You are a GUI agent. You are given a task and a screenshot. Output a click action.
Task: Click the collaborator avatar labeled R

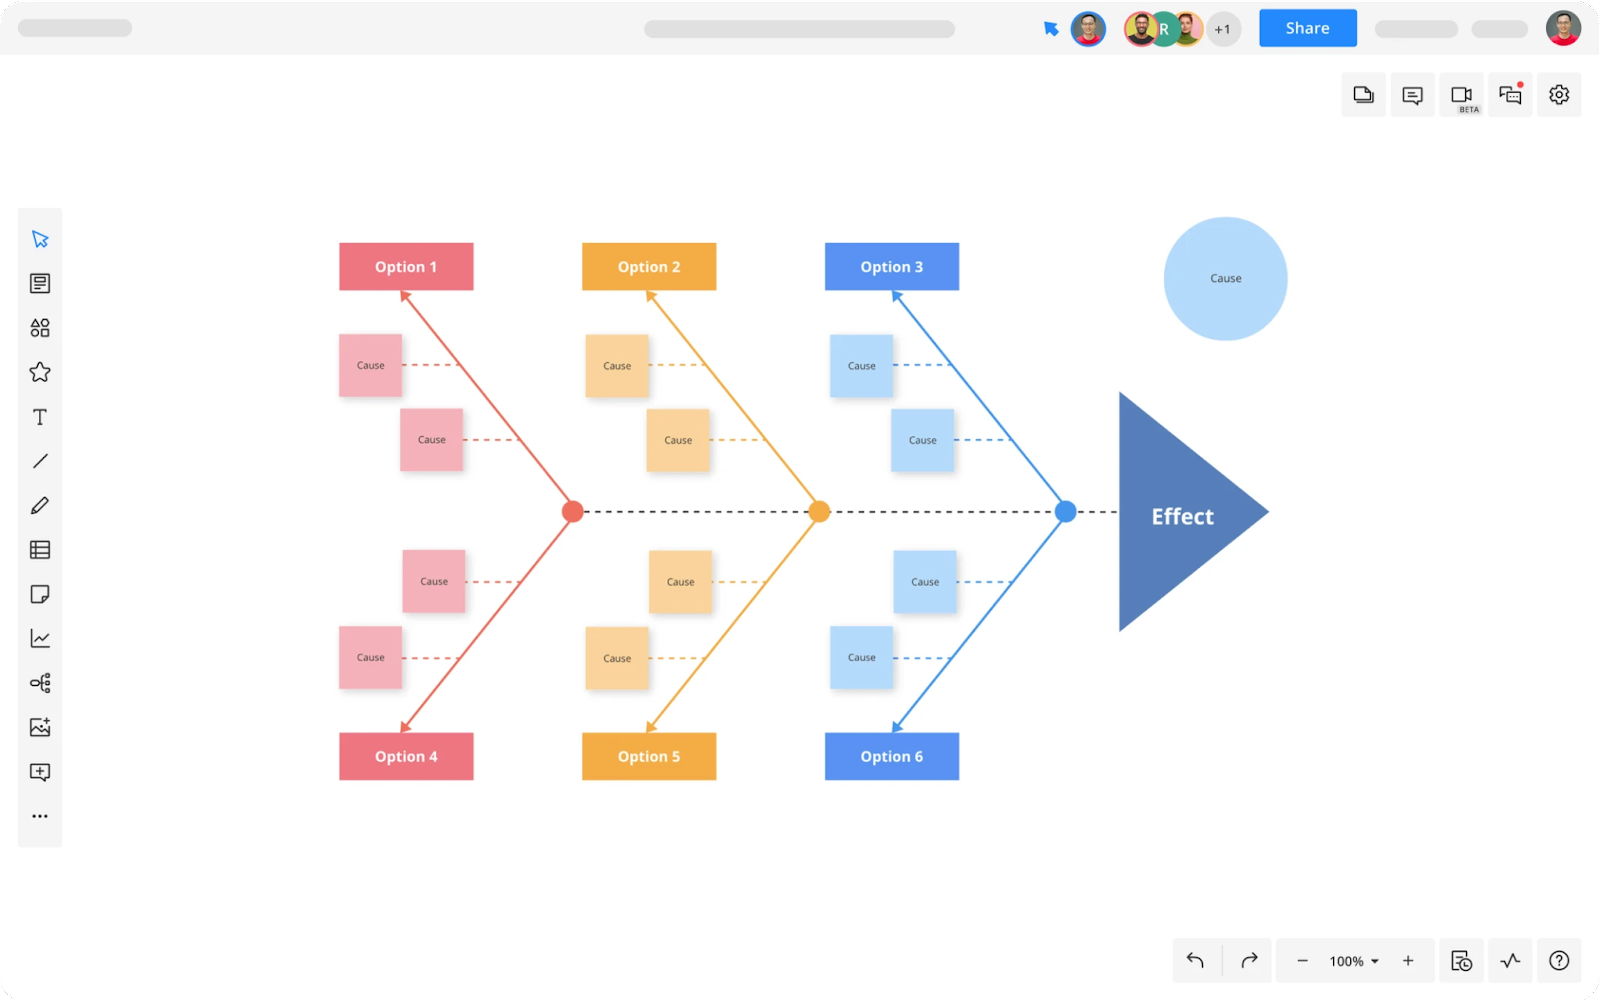click(1164, 29)
